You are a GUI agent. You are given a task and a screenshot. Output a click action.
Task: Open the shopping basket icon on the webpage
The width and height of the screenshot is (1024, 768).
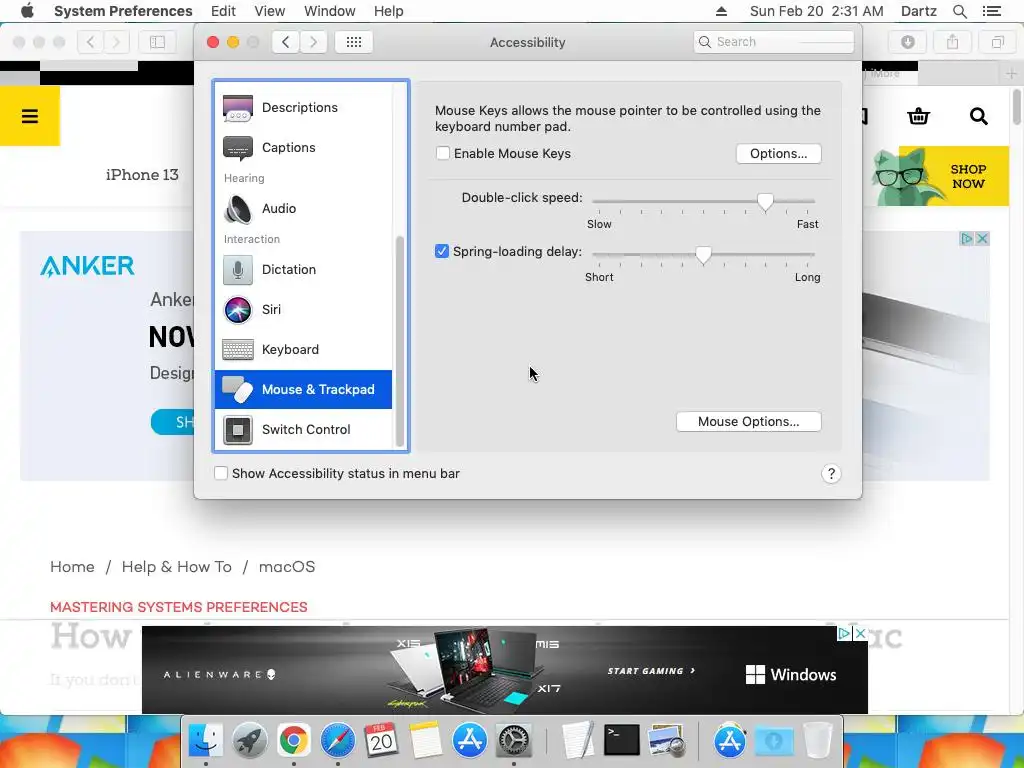tap(918, 116)
